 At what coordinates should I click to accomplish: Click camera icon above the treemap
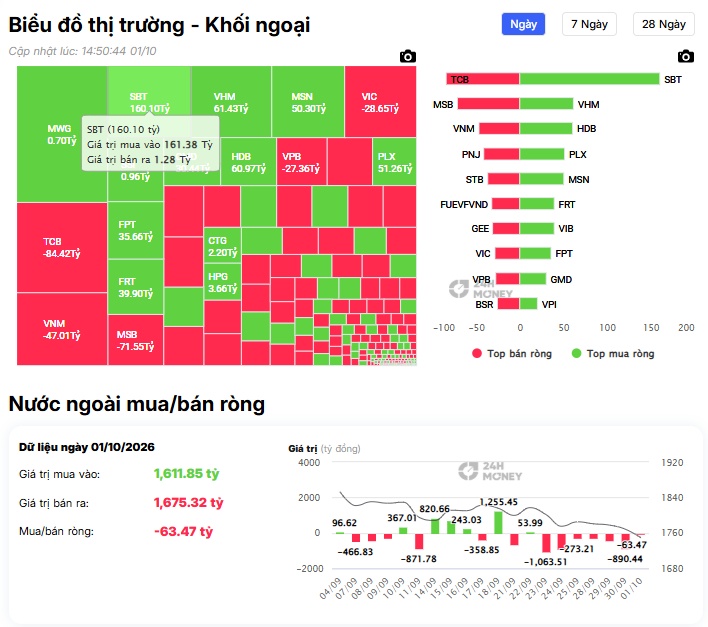[407, 56]
